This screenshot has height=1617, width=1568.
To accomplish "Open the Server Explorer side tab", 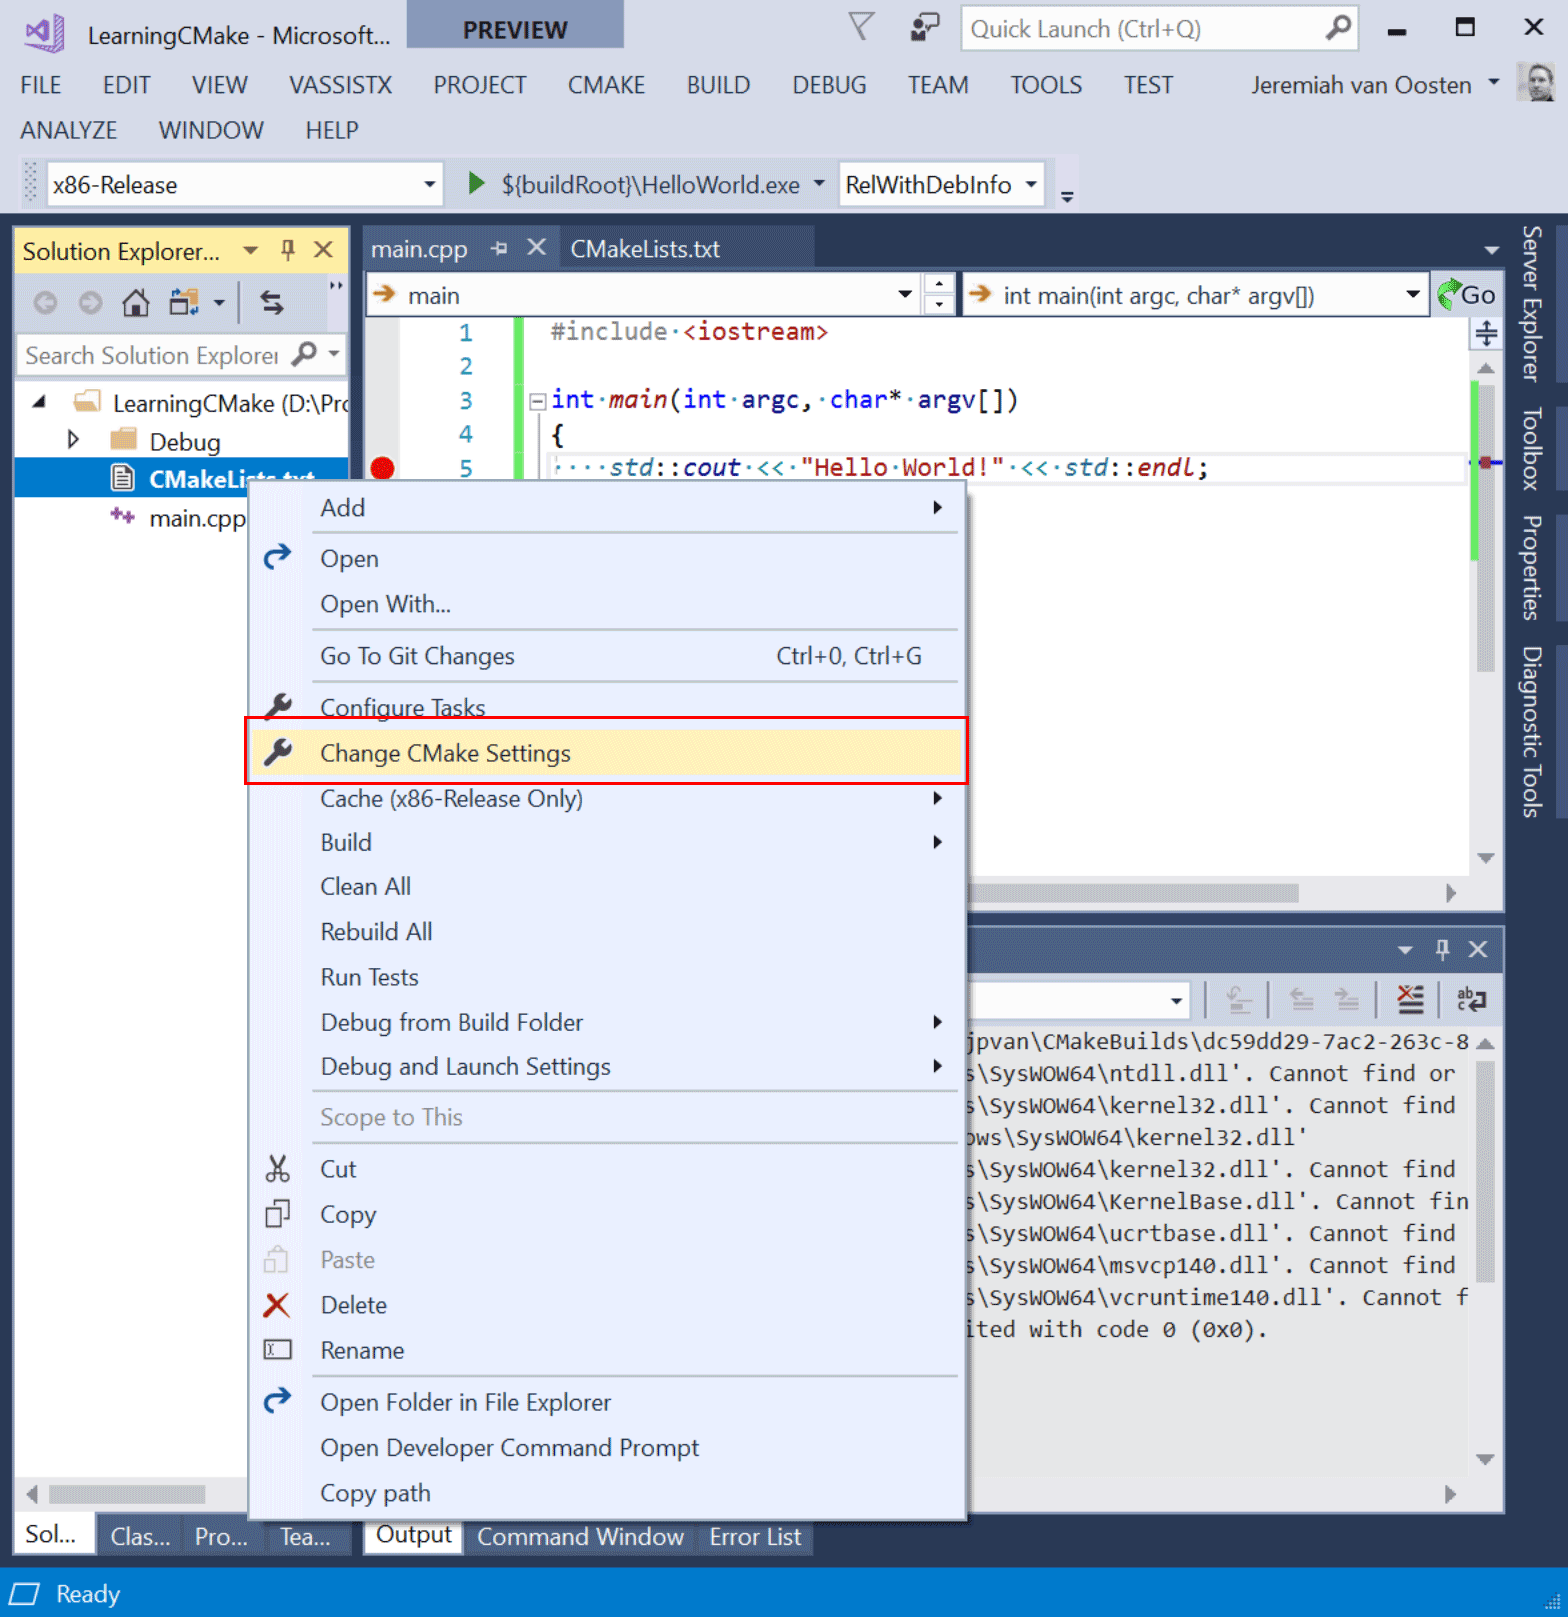I will pyautogui.click(x=1531, y=304).
